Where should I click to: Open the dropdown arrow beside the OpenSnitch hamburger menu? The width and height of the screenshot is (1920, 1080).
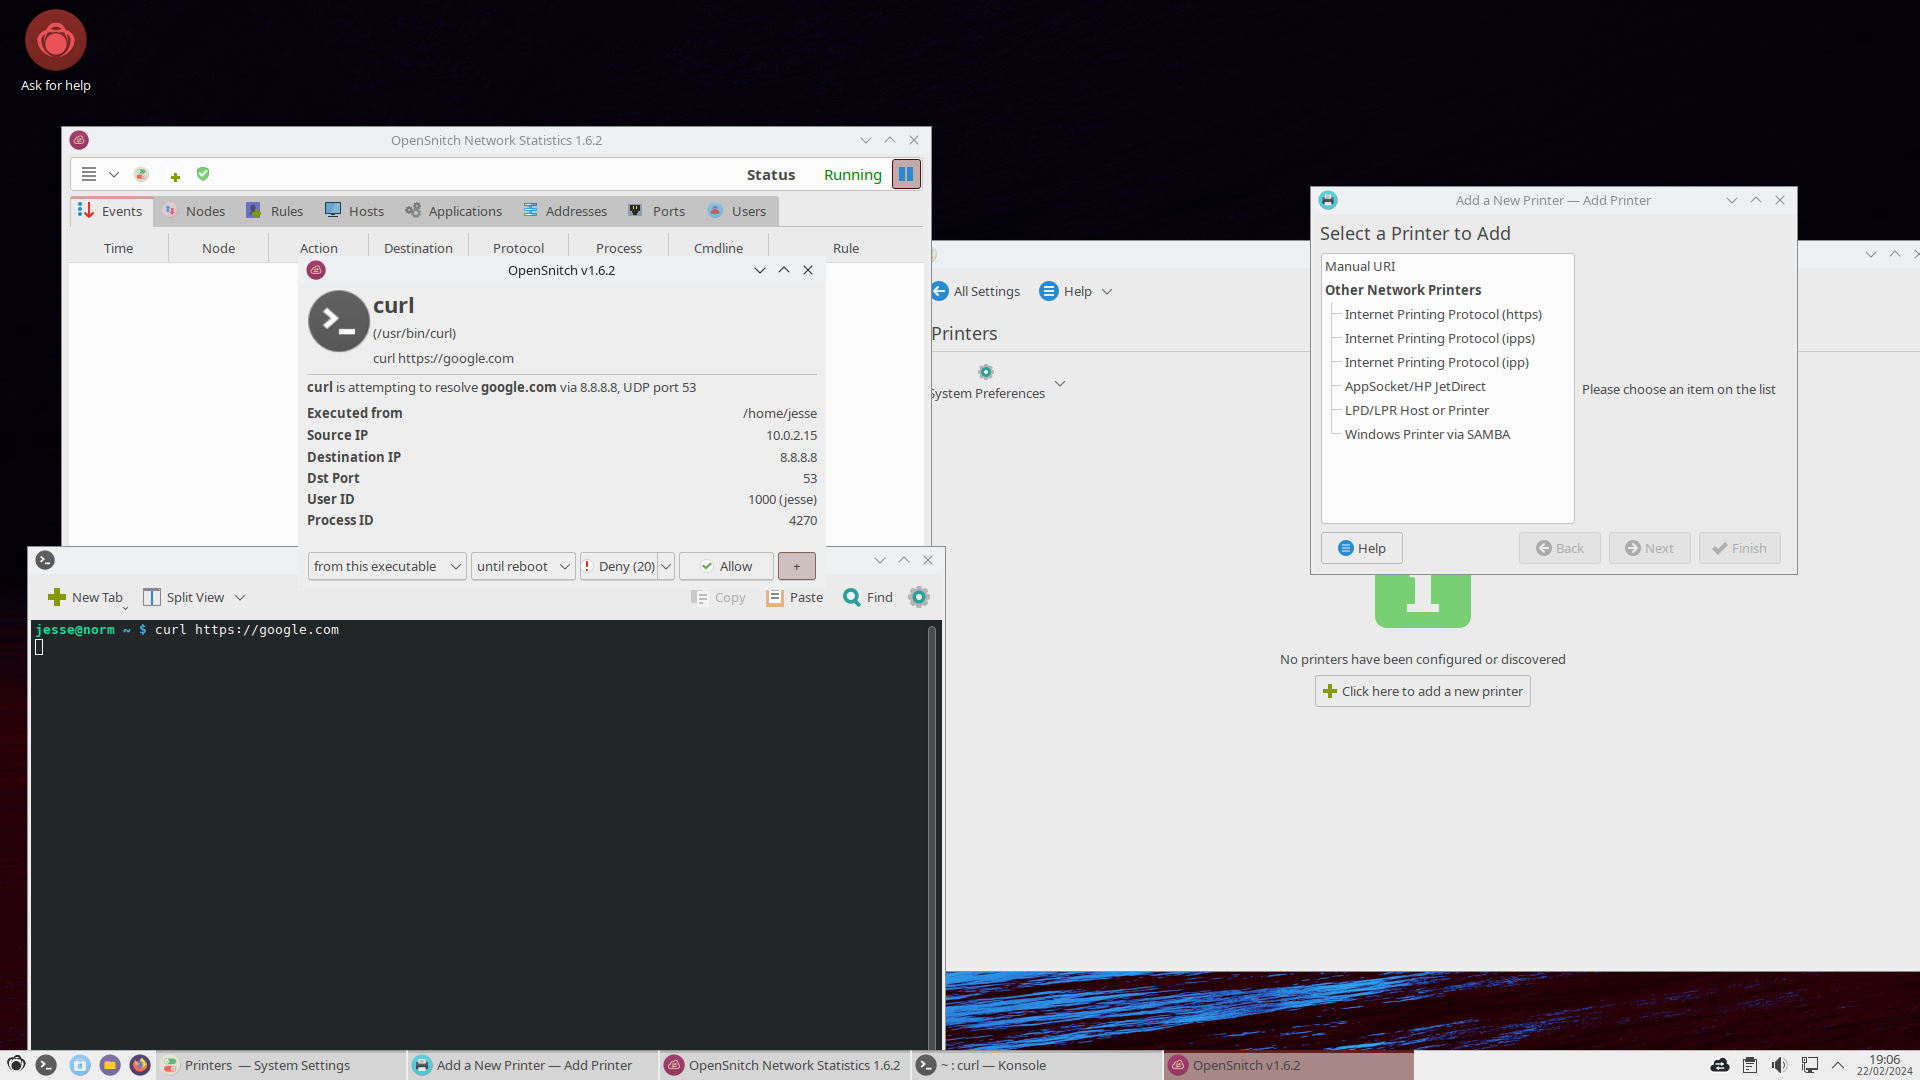(x=114, y=175)
